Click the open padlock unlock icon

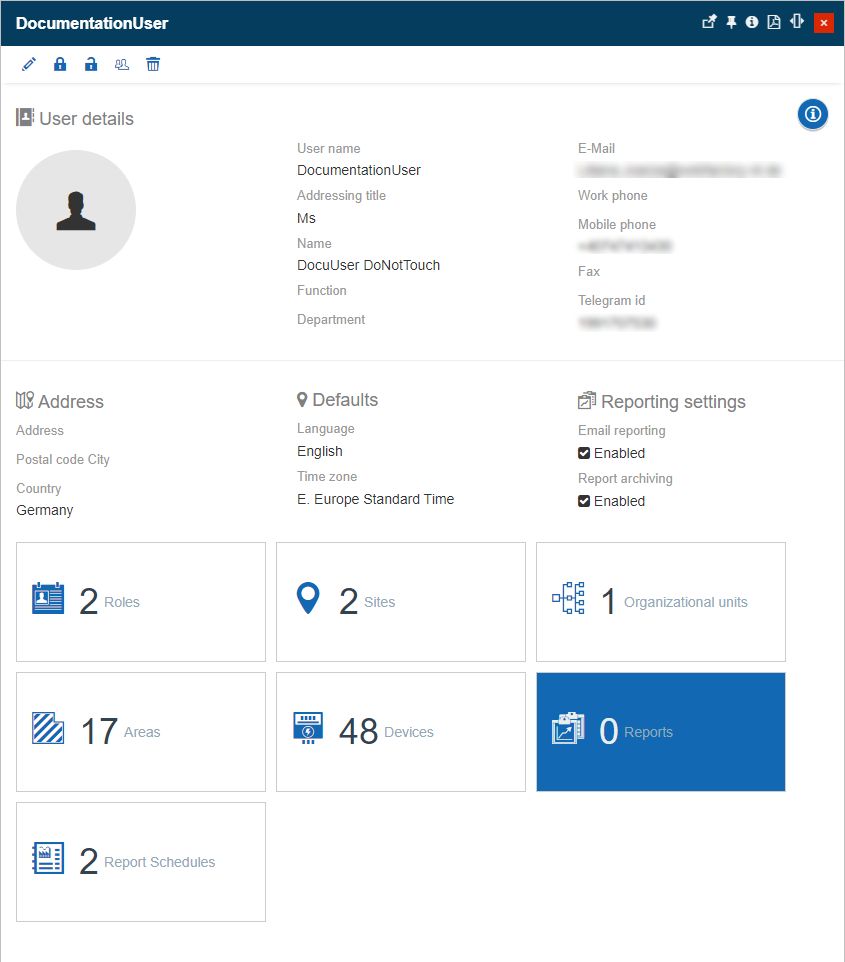point(91,65)
